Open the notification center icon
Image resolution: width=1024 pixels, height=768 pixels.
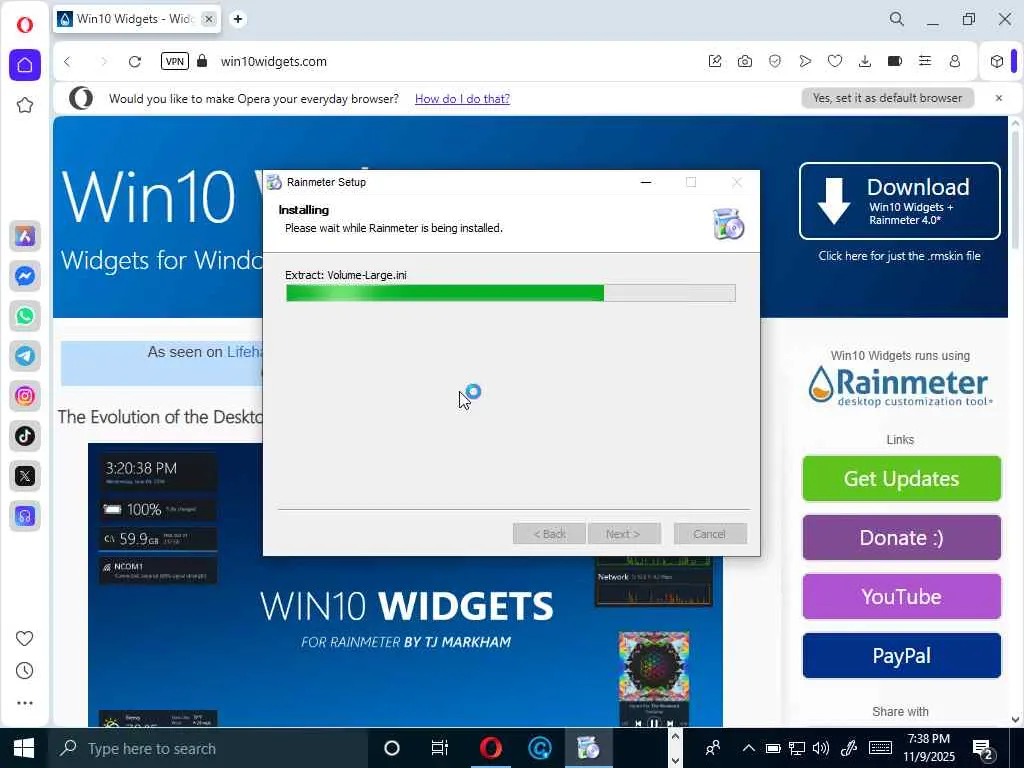983,748
